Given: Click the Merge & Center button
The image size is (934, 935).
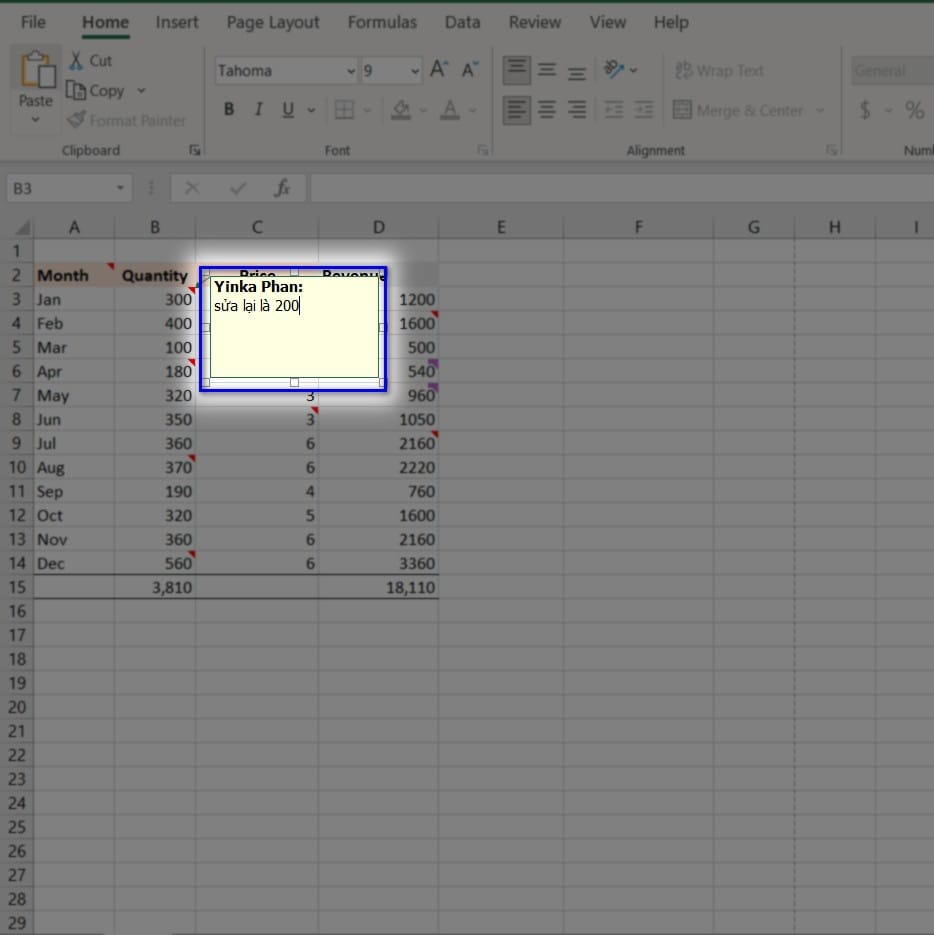Looking at the screenshot, I should click(x=738, y=110).
